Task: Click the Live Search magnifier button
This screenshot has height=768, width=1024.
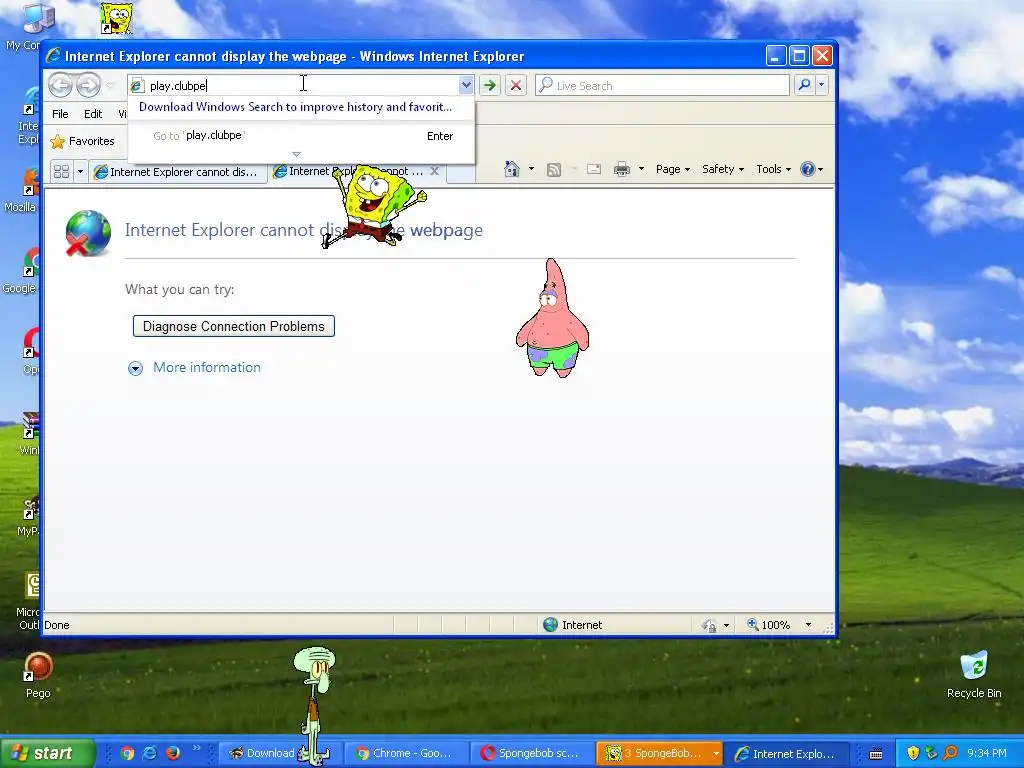Action: click(805, 85)
